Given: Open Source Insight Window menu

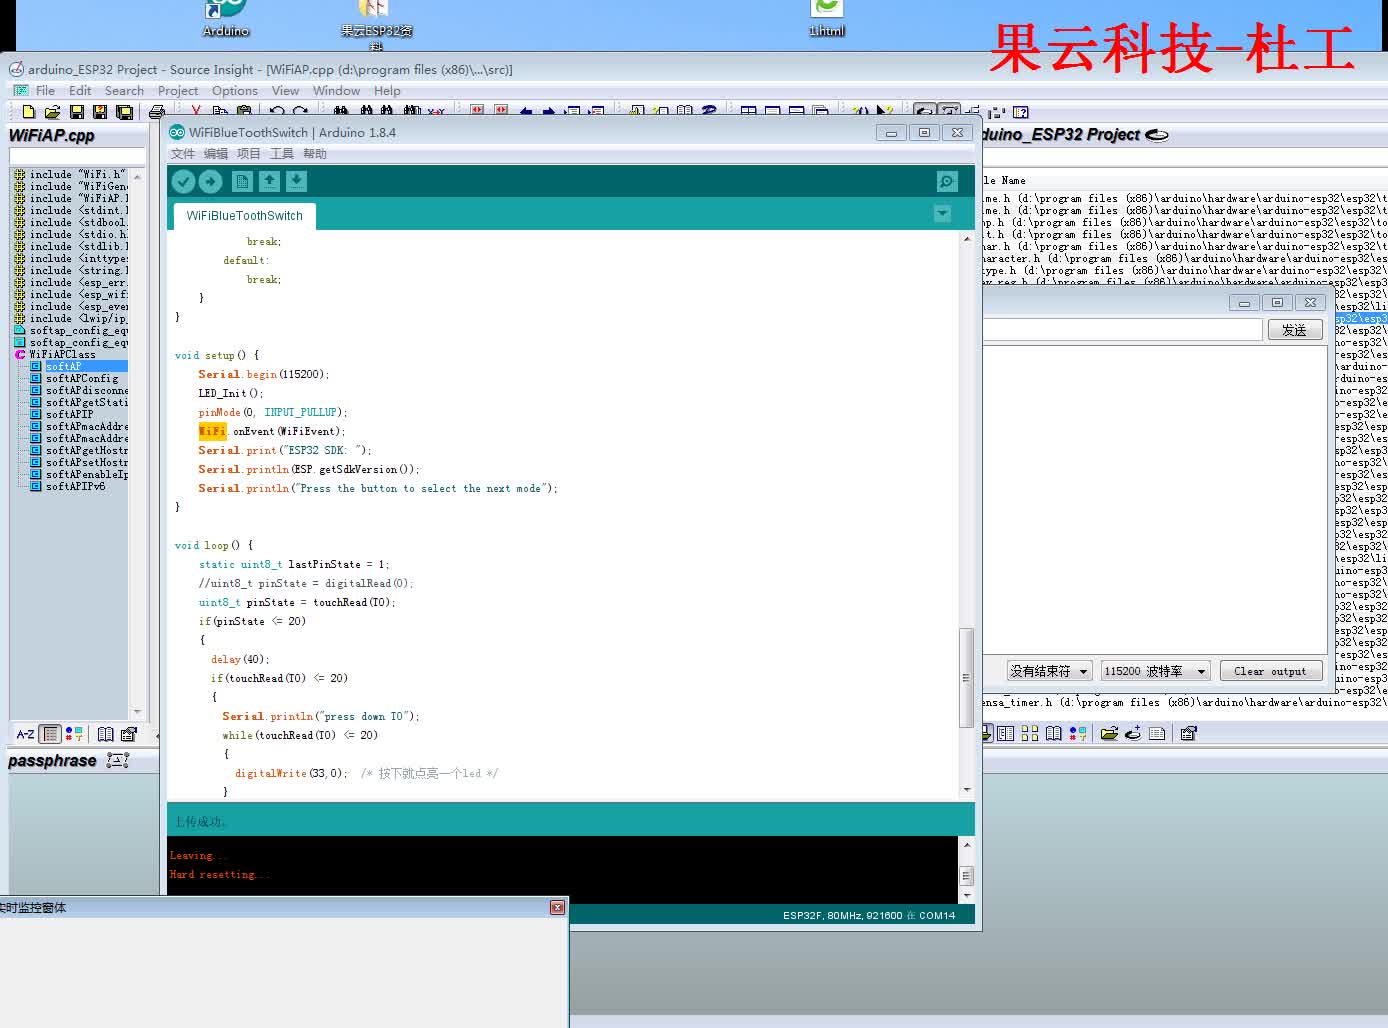Looking at the screenshot, I should 336,90.
